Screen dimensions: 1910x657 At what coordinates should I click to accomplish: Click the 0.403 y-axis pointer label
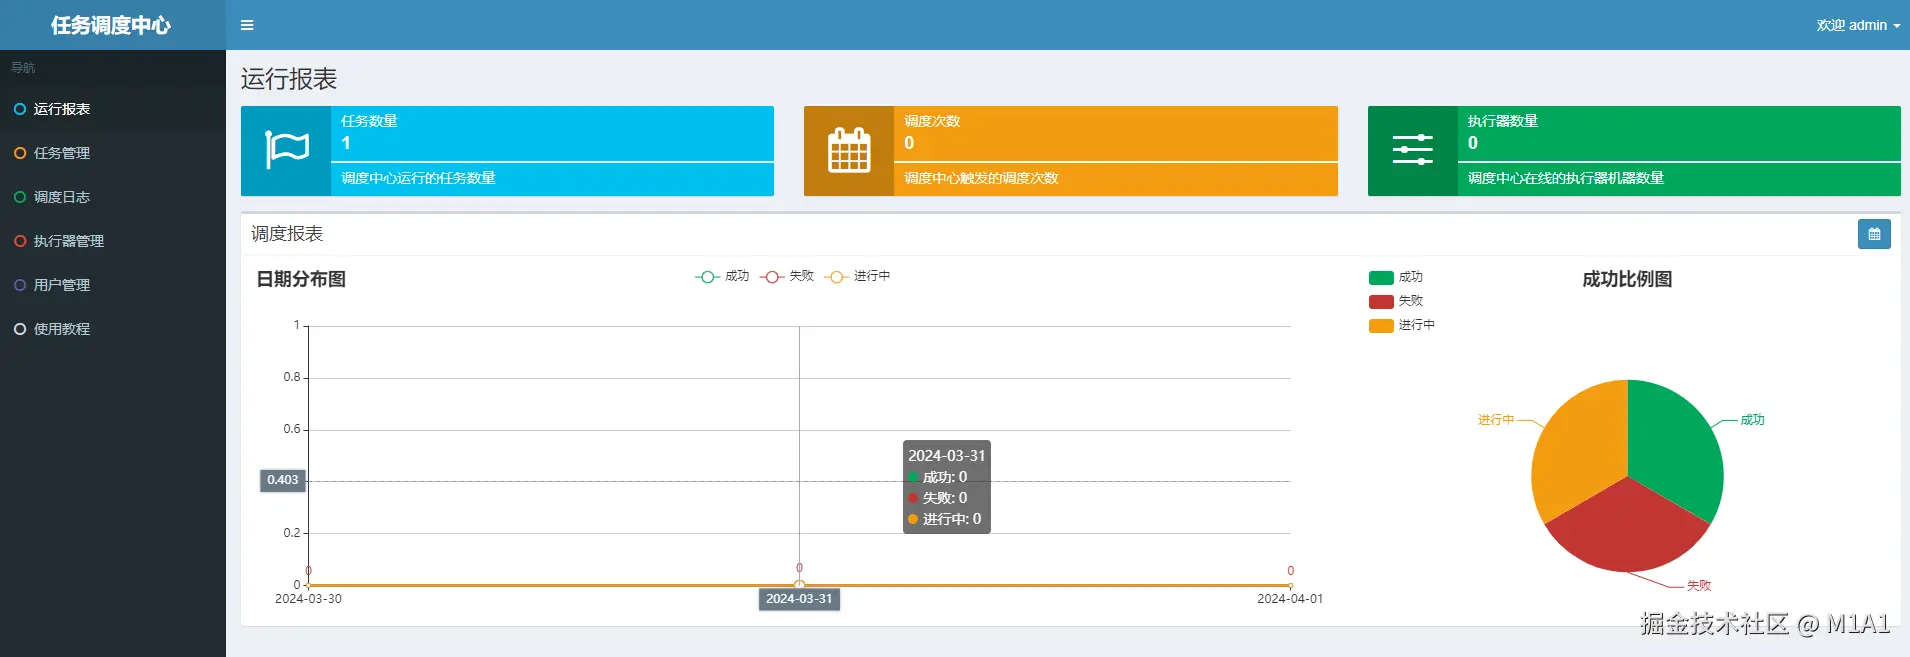pyautogui.click(x=283, y=480)
